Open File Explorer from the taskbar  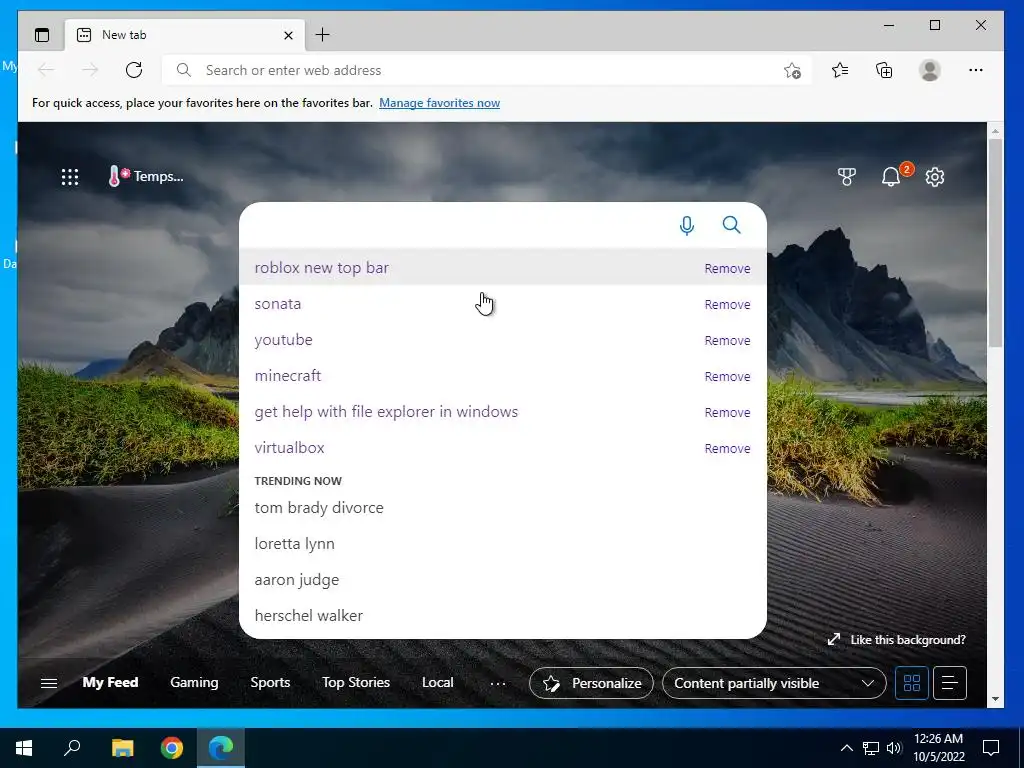tap(122, 748)
